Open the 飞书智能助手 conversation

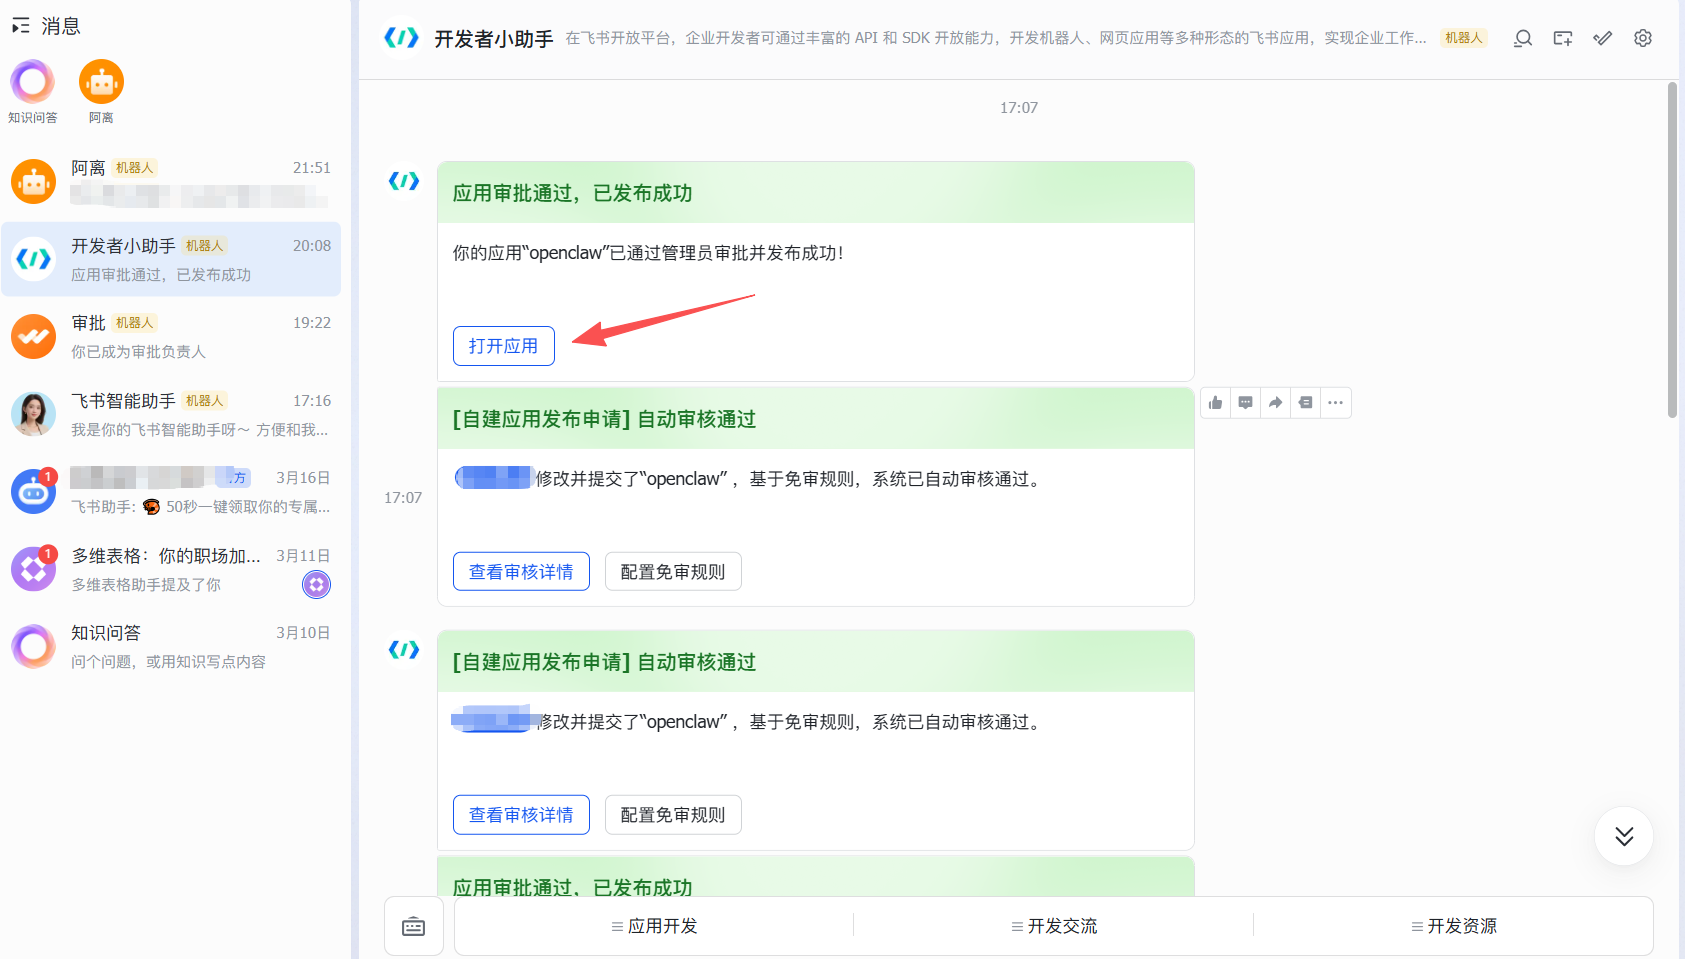pyautogui.click(x=171, y=414)
